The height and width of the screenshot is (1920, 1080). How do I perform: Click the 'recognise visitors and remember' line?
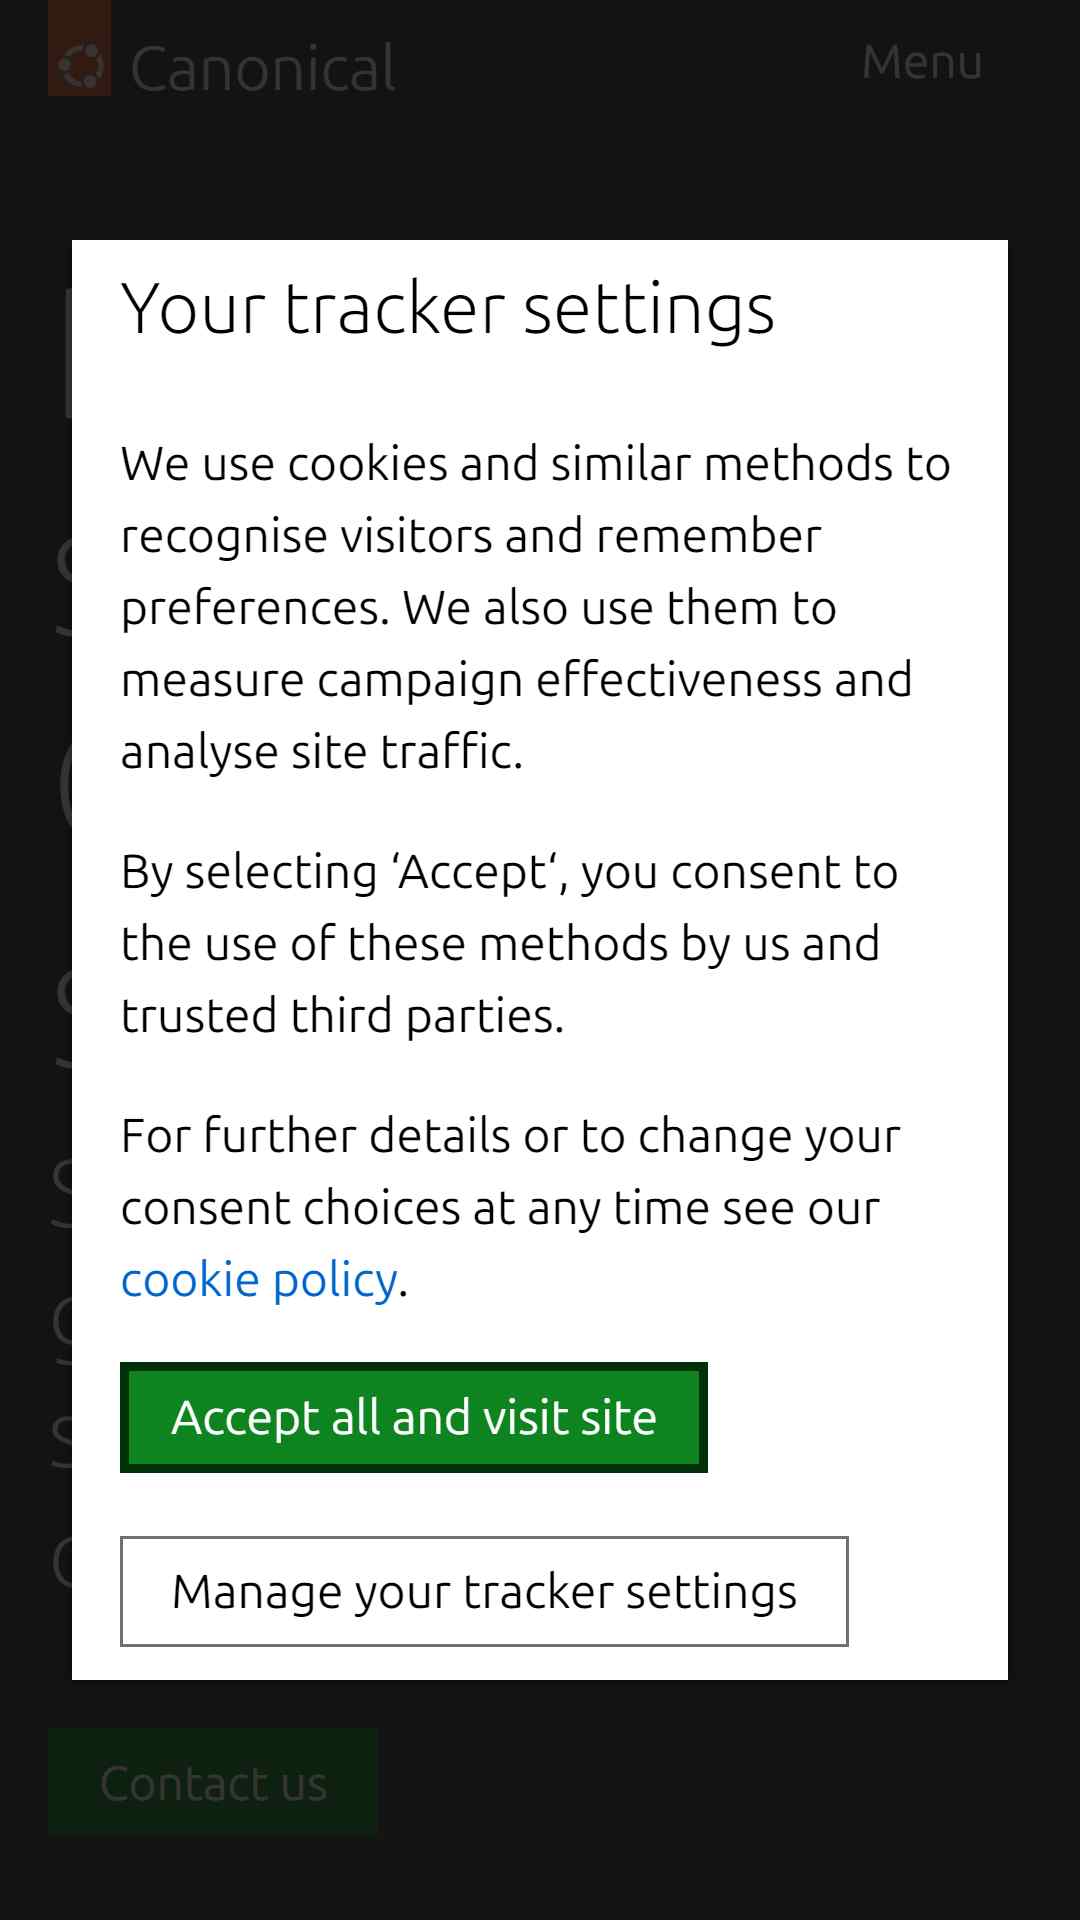click(471, 535)
